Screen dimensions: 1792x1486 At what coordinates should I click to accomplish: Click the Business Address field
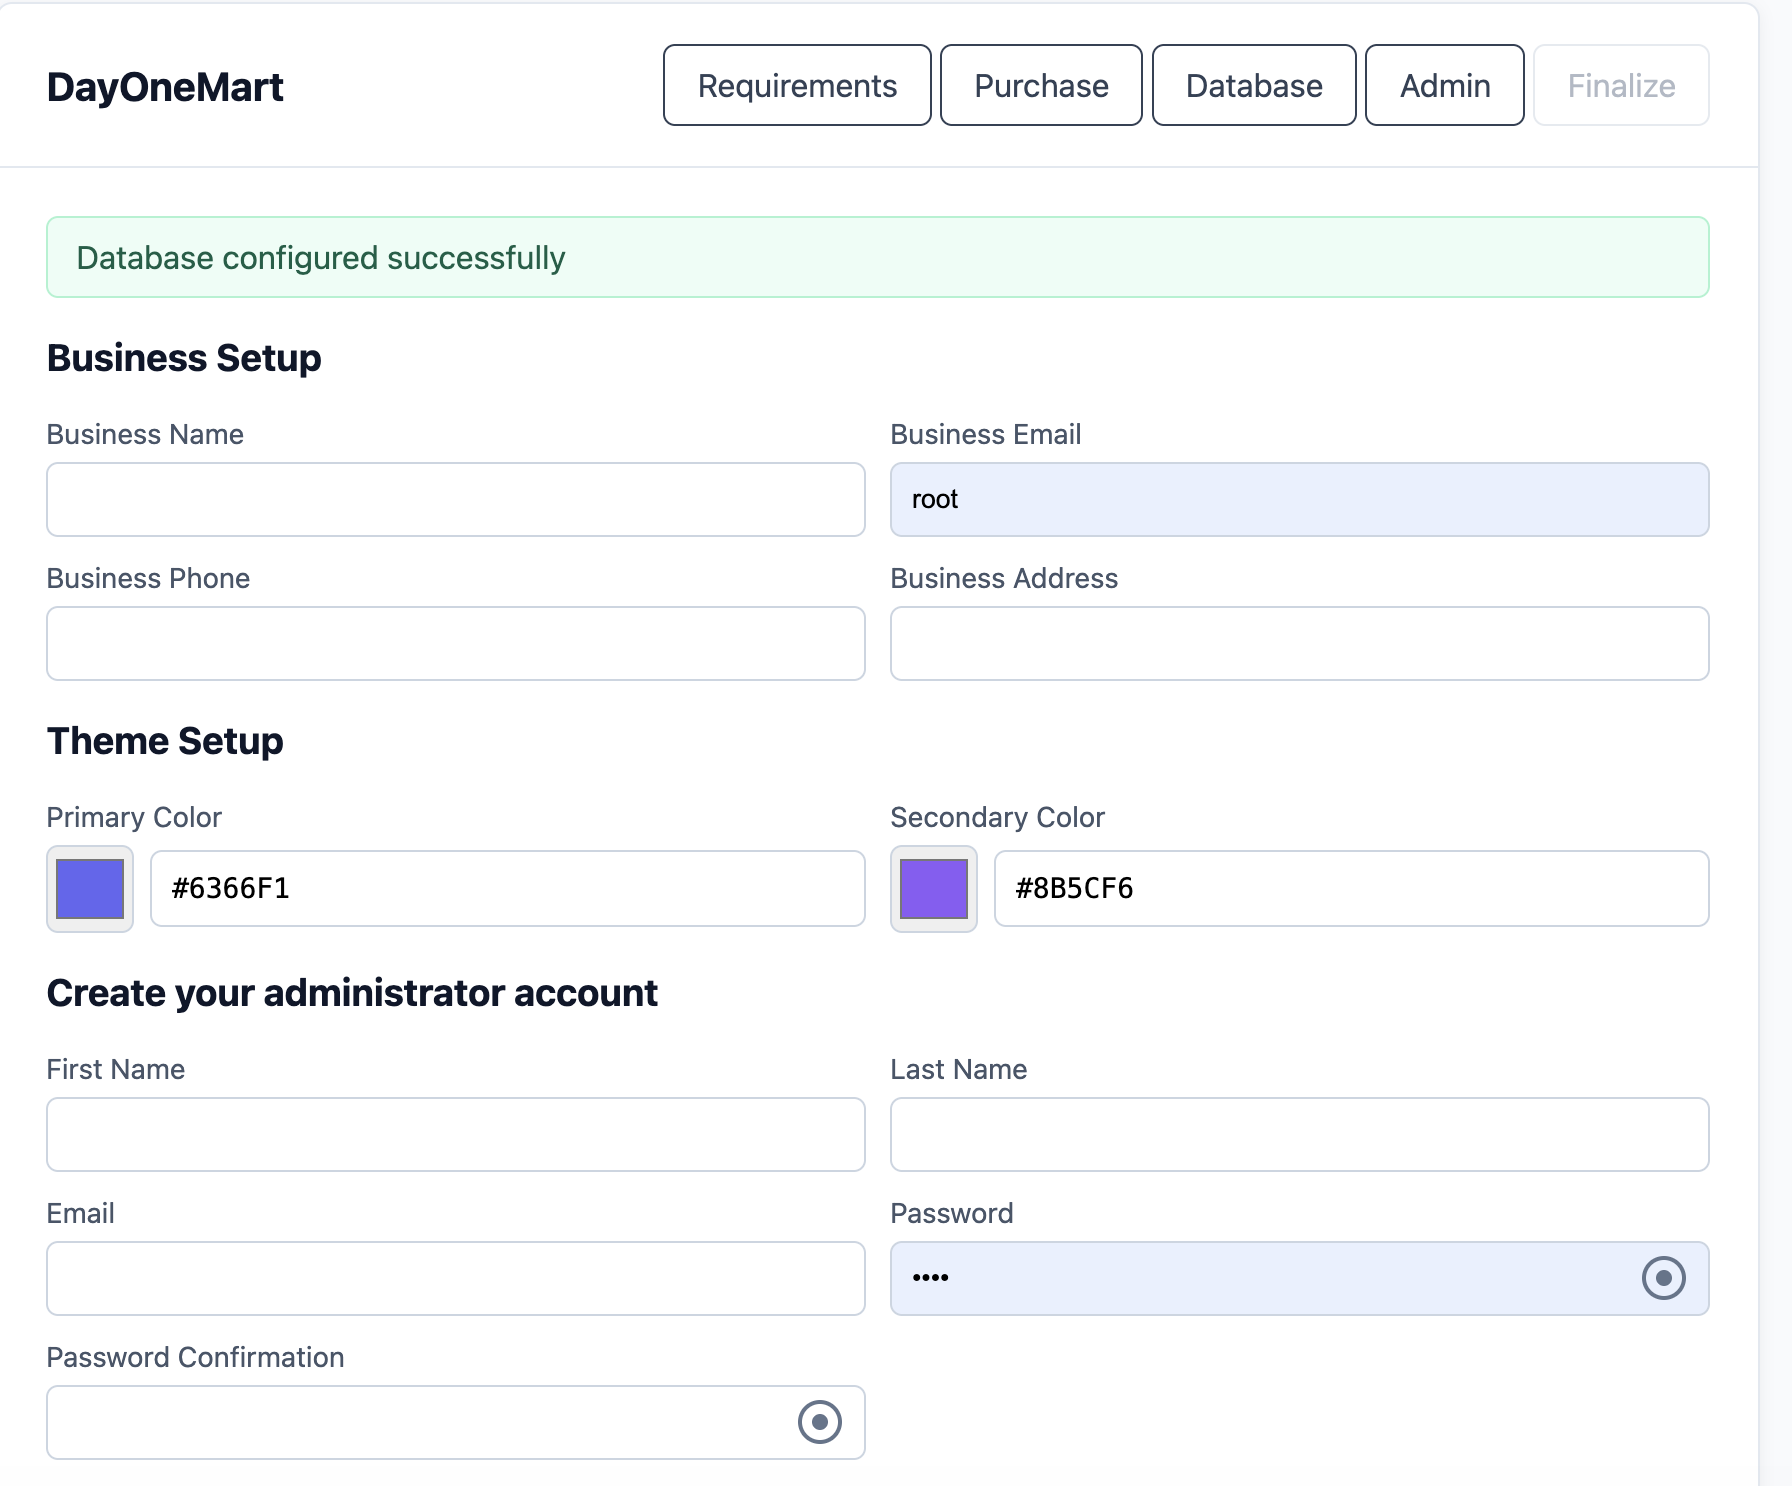pyautogui.click(x=1299, y=643)
